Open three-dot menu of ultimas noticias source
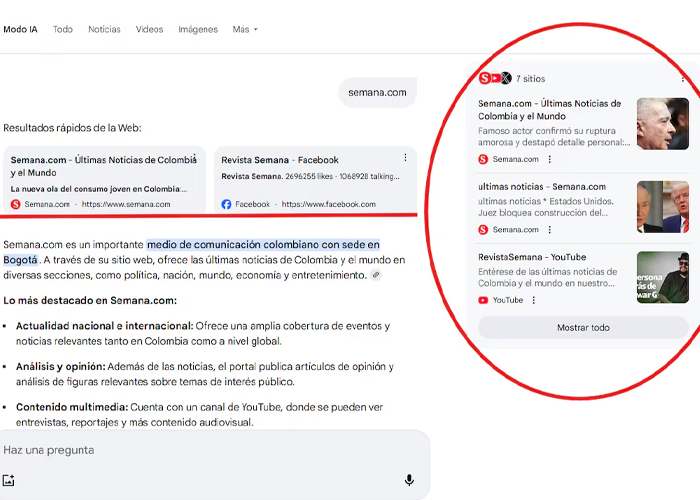The height and width of the screenshot is (500, 700). click(x=550, y=230)
